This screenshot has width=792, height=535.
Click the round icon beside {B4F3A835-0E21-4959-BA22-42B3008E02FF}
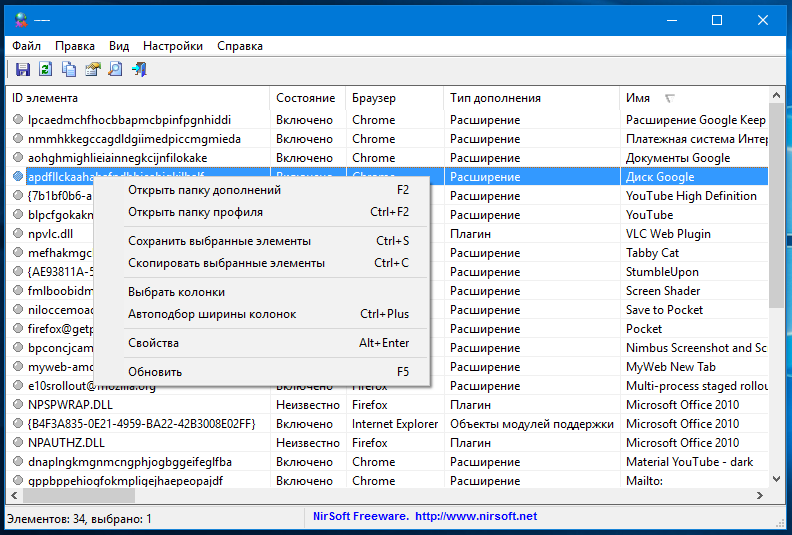18,423
